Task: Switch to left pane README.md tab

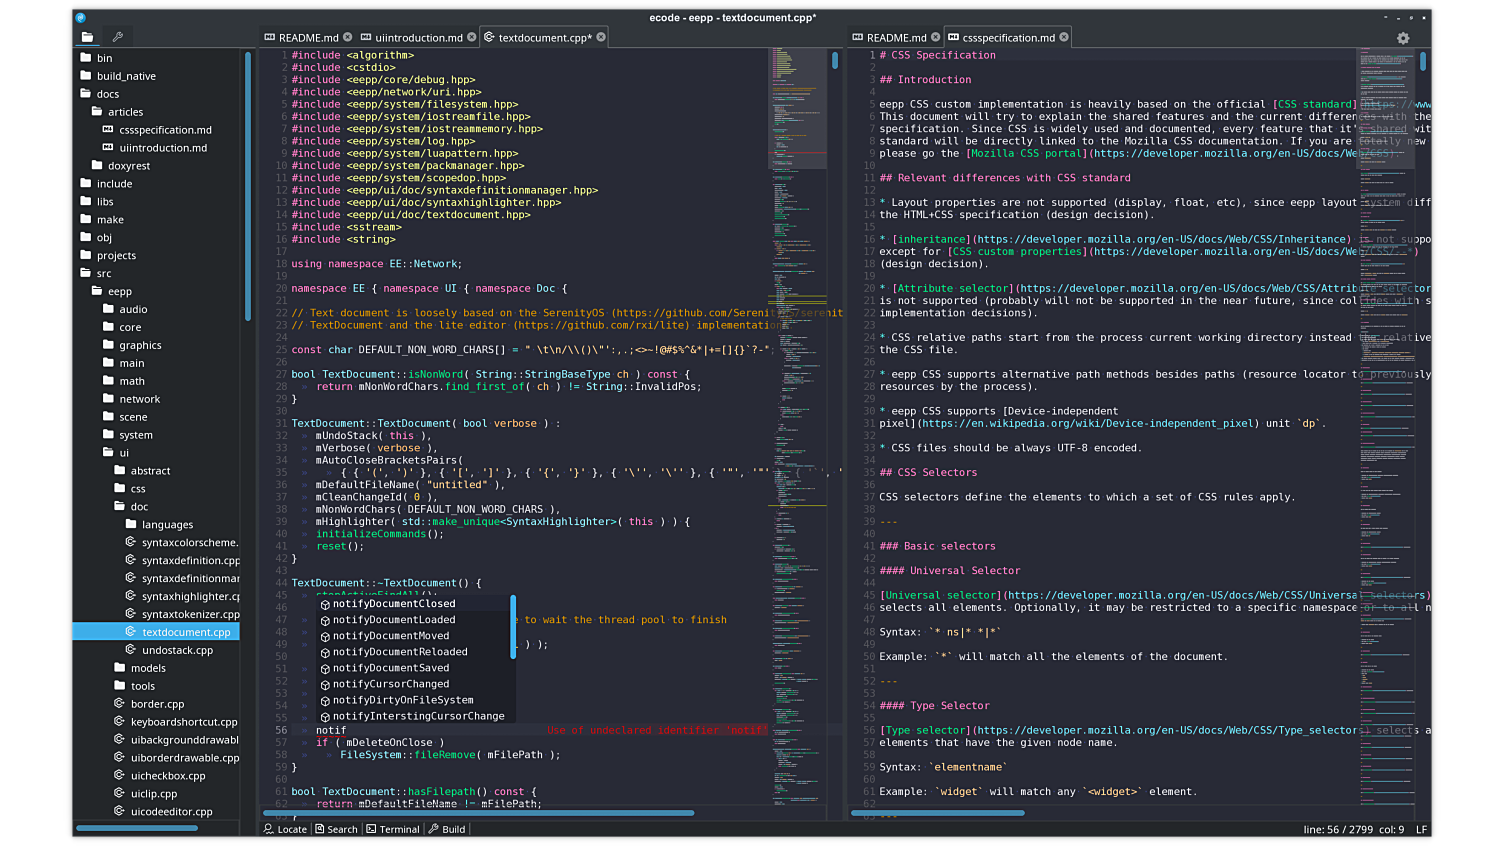Action: coord(308,37)
